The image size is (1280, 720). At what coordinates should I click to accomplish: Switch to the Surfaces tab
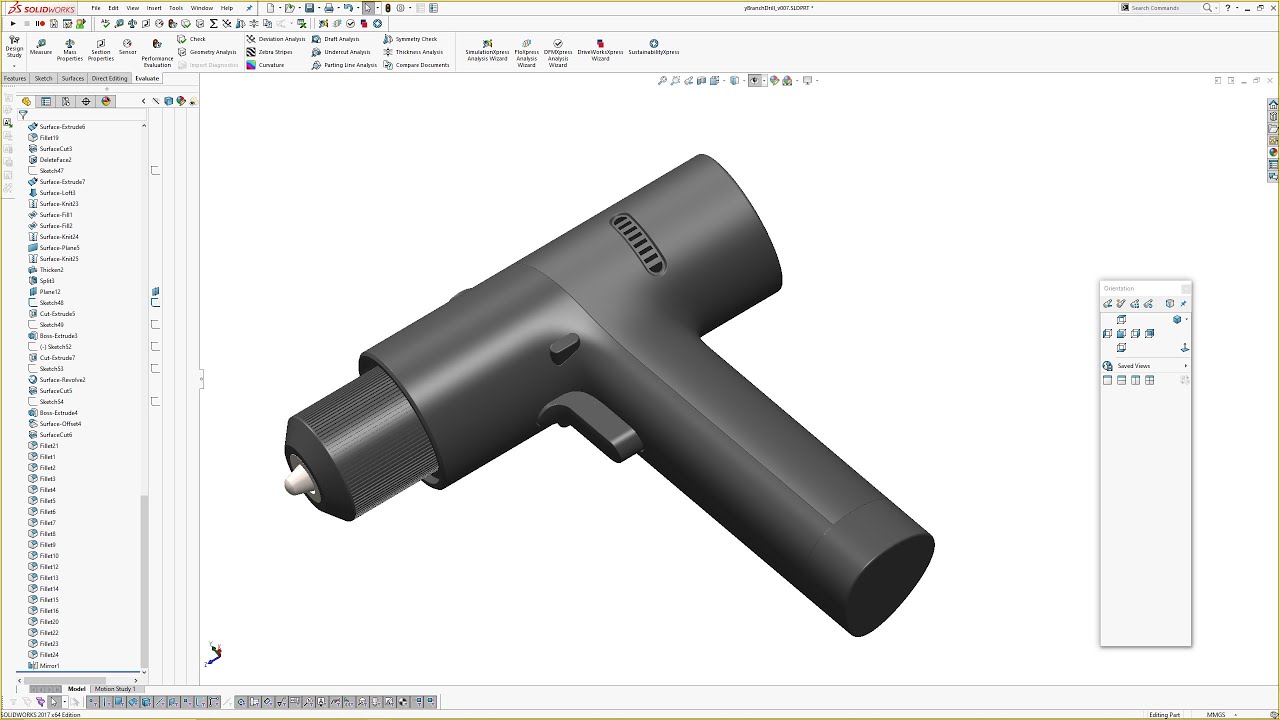click(x=73, y=78)
